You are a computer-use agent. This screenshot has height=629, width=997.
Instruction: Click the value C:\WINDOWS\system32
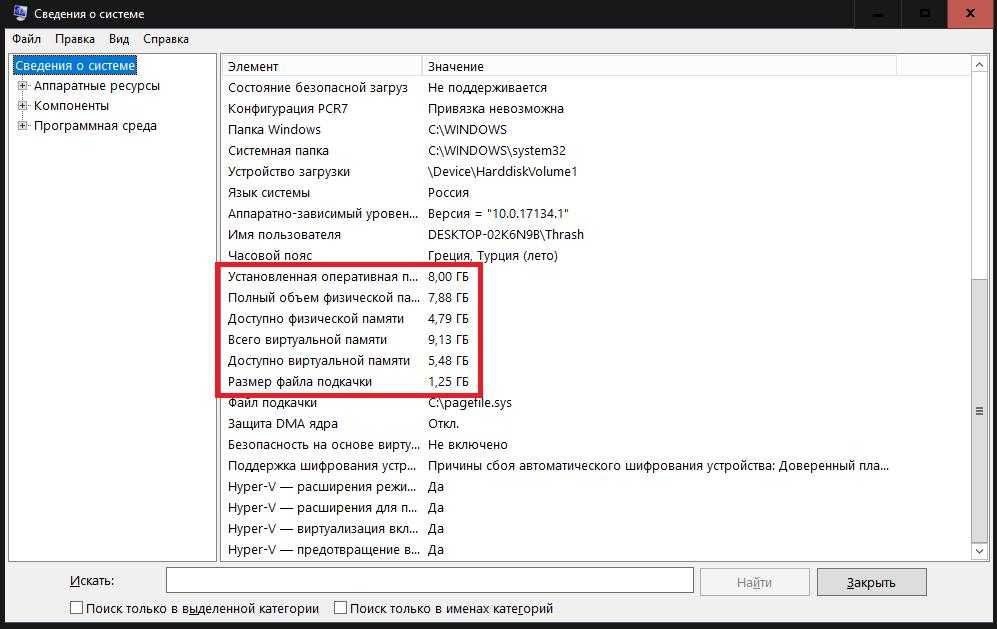(x=497, y=151)
